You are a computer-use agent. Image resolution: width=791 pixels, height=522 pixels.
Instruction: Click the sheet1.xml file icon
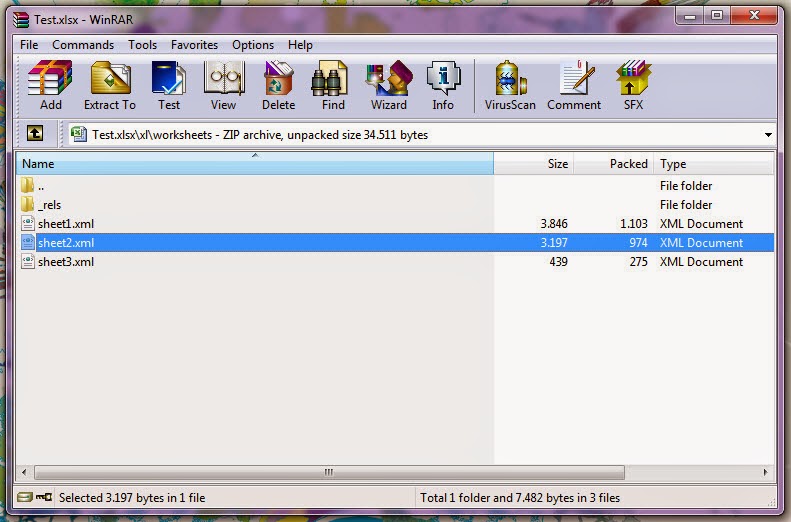[28, 223]
